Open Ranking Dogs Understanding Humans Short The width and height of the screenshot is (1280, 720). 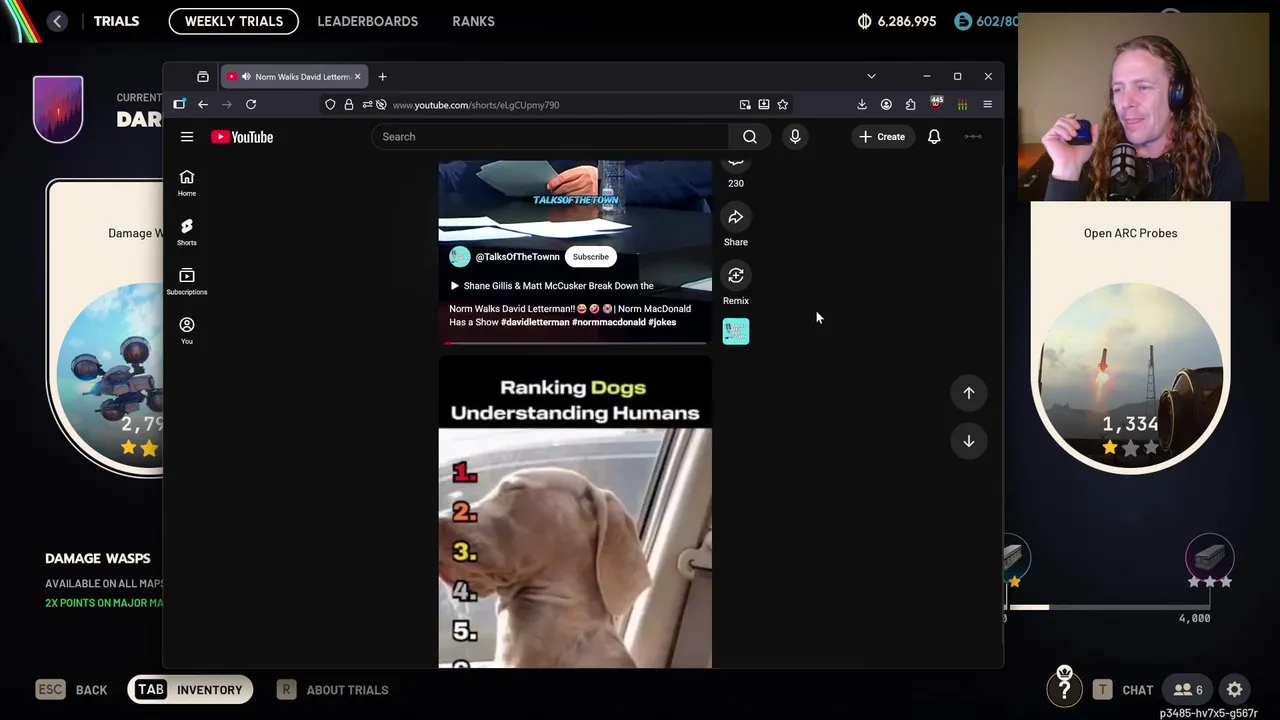click(575, 512)
